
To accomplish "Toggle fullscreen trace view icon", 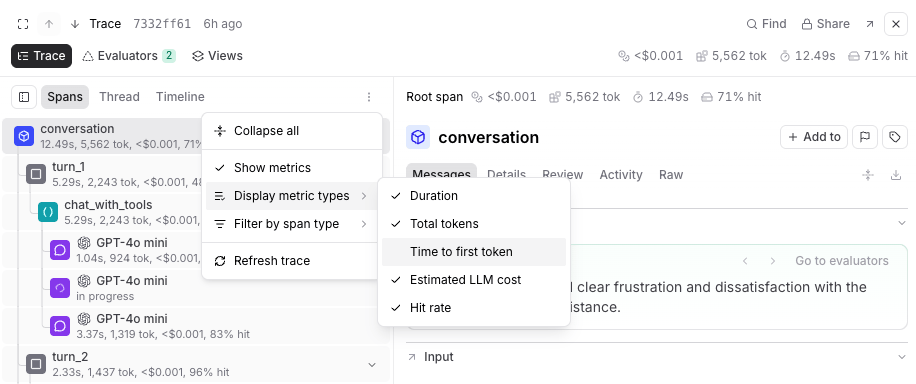I will click(x=23, y=24).
